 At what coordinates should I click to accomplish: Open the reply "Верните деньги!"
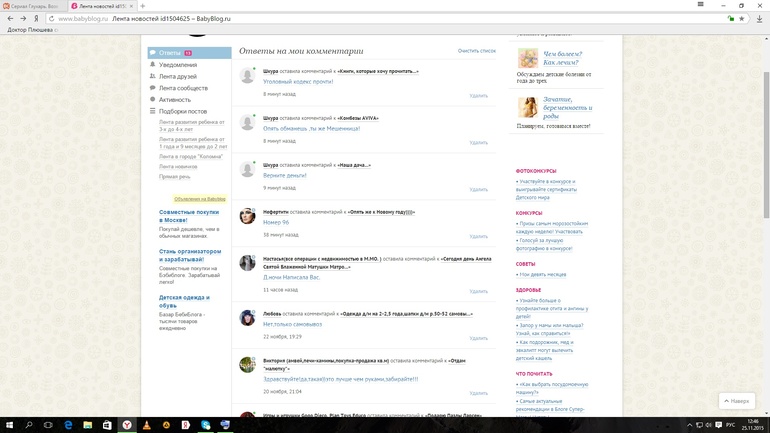tap(284, 175)
